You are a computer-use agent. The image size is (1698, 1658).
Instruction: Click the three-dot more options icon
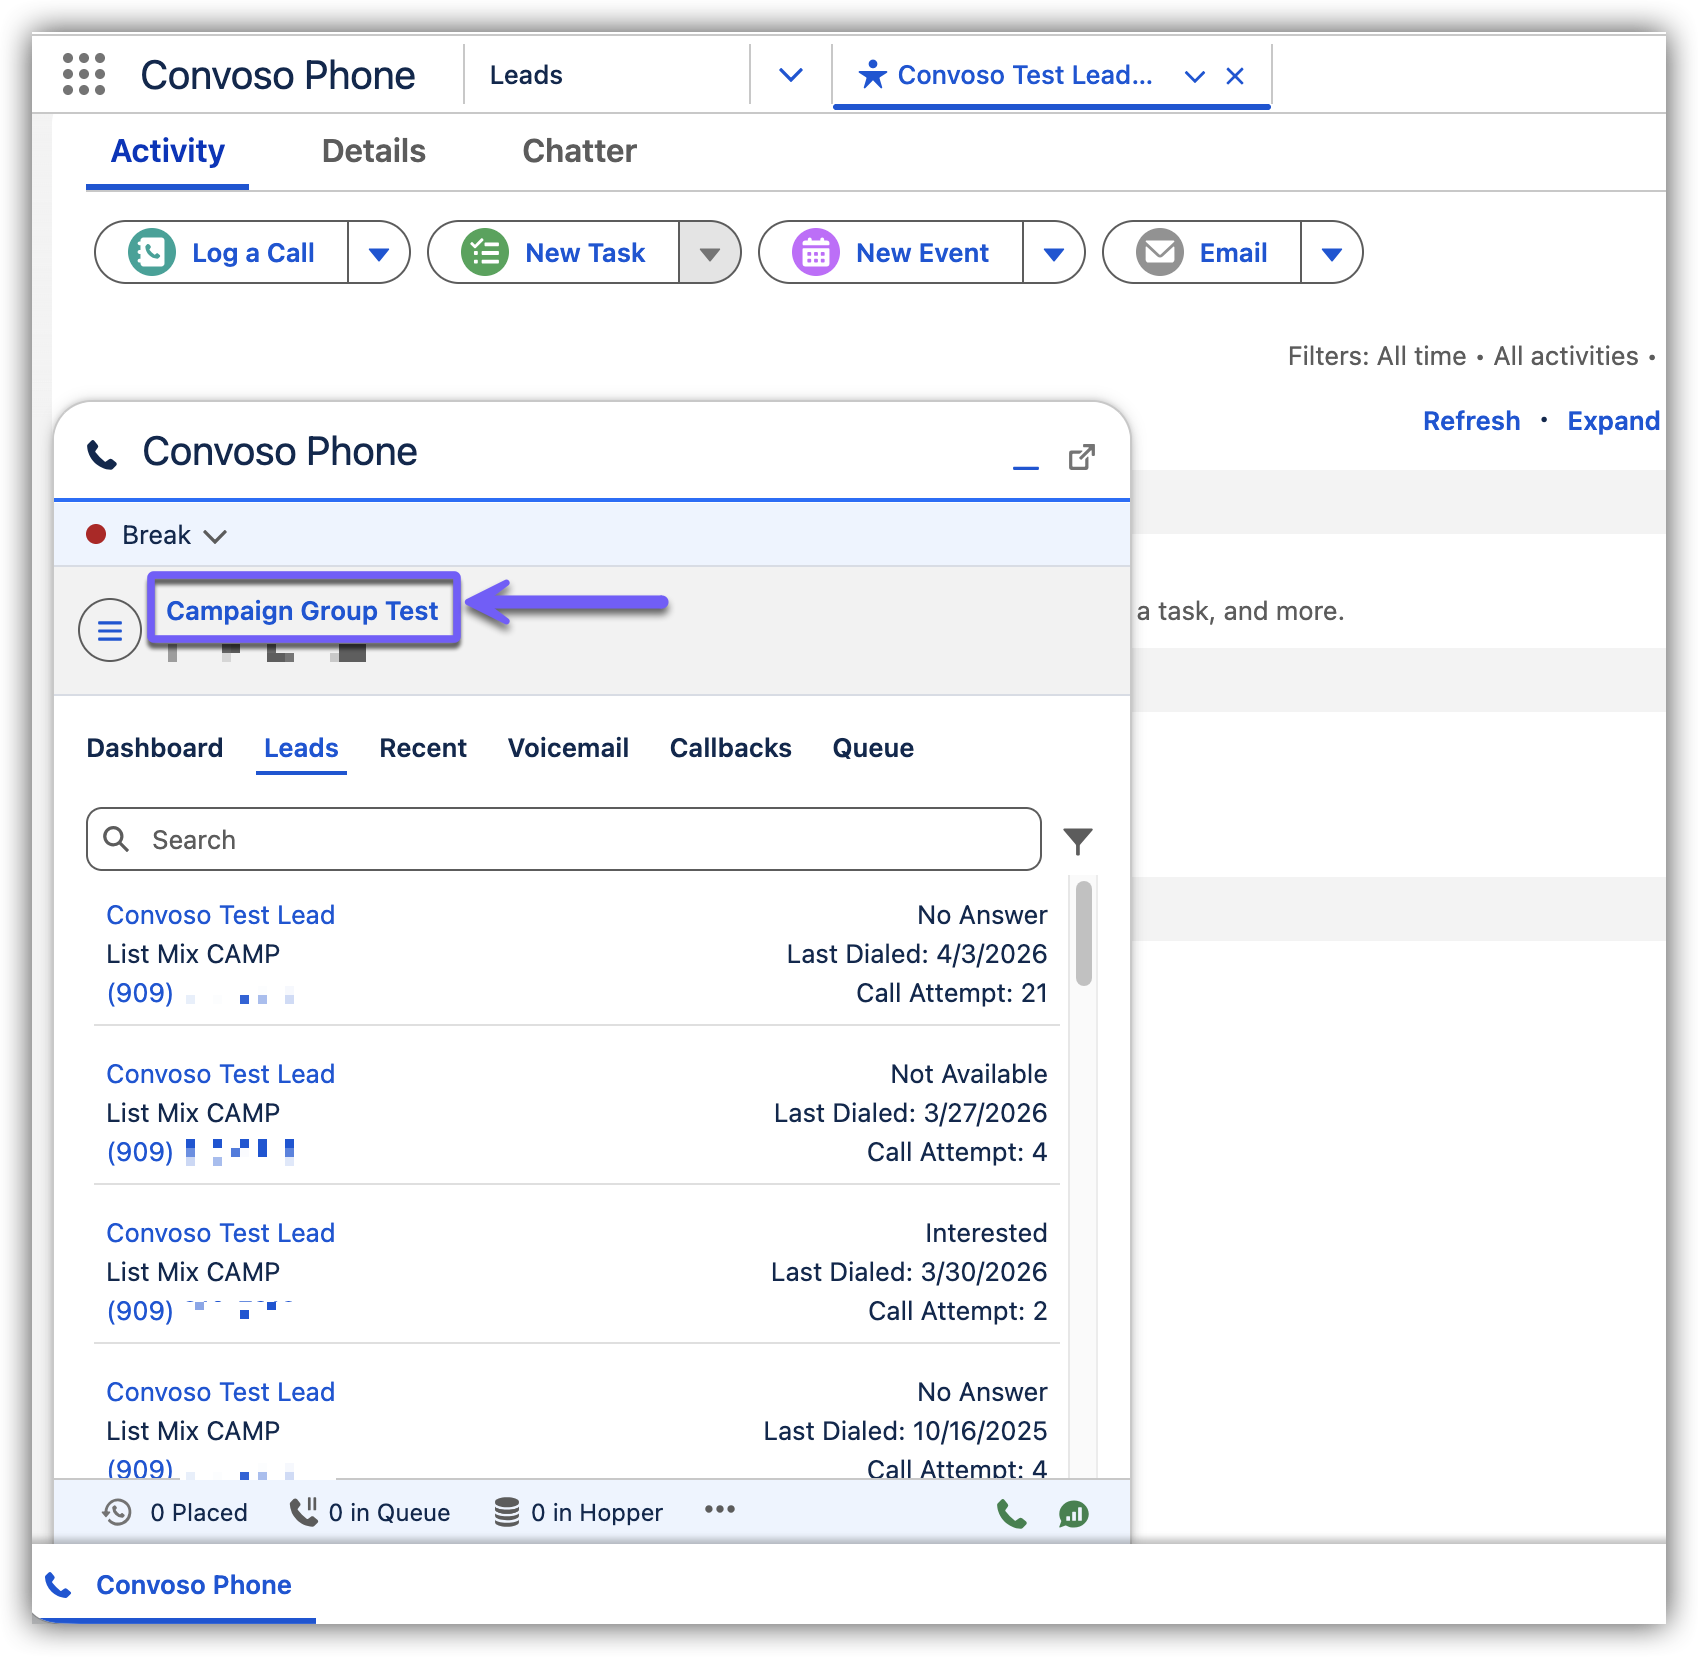[719, 1510]
